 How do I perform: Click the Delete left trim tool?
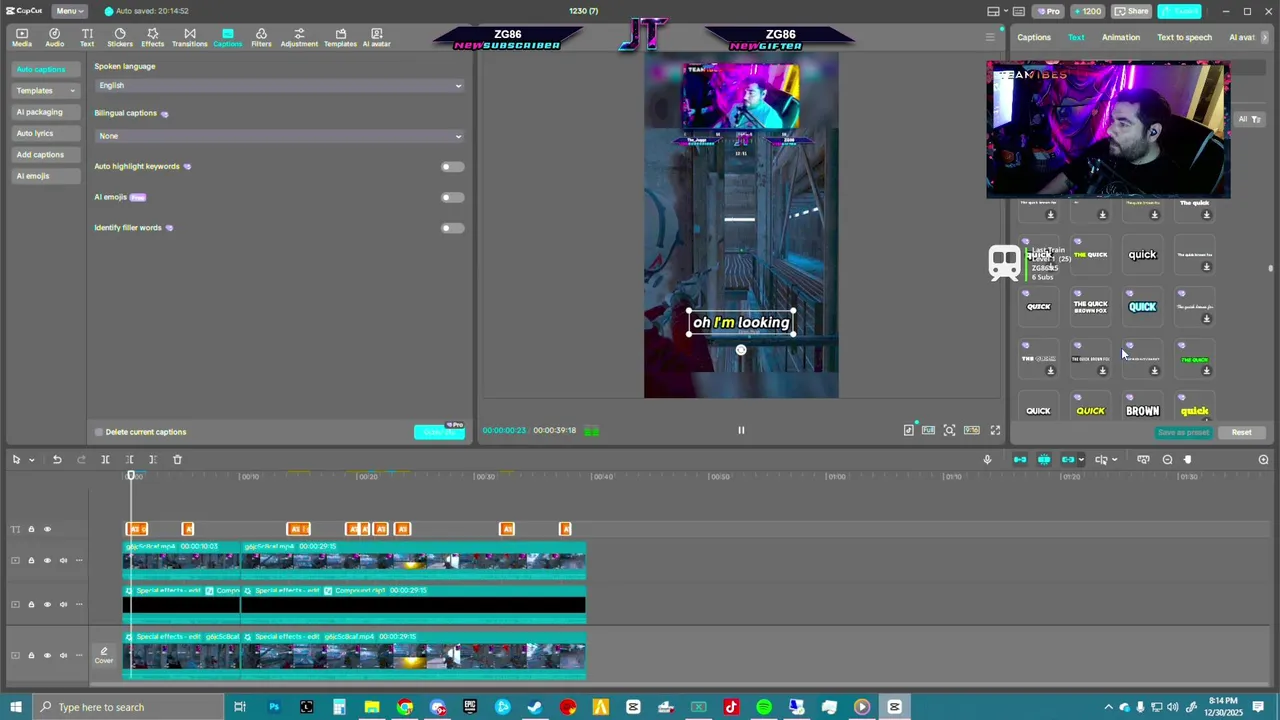129,459
